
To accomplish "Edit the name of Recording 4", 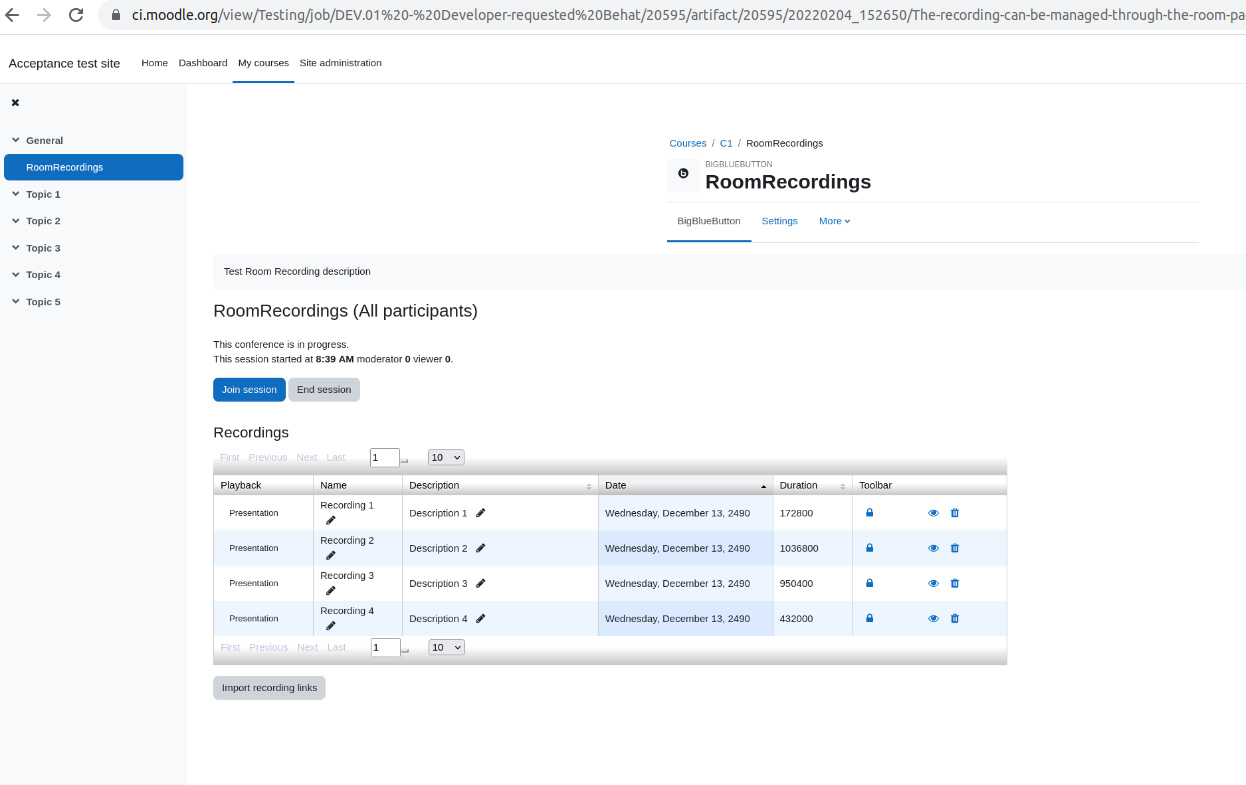I will (331, 625).
